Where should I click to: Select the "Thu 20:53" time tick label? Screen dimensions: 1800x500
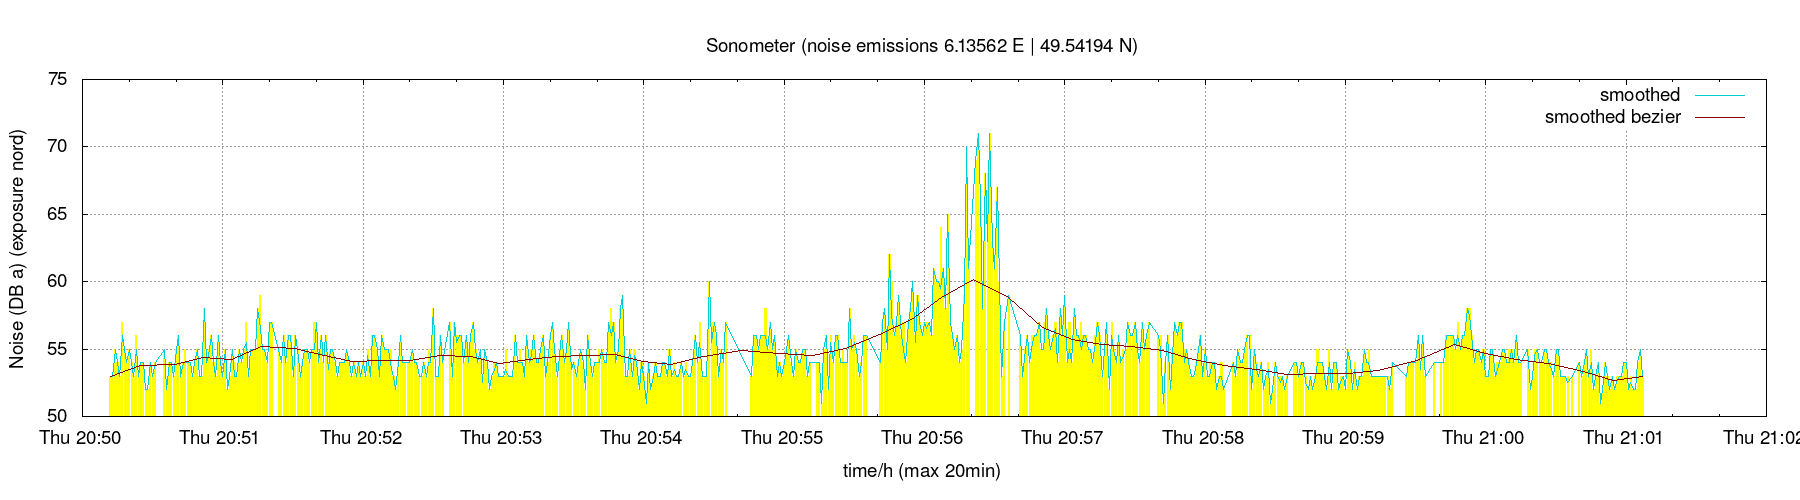coord(501,438)
